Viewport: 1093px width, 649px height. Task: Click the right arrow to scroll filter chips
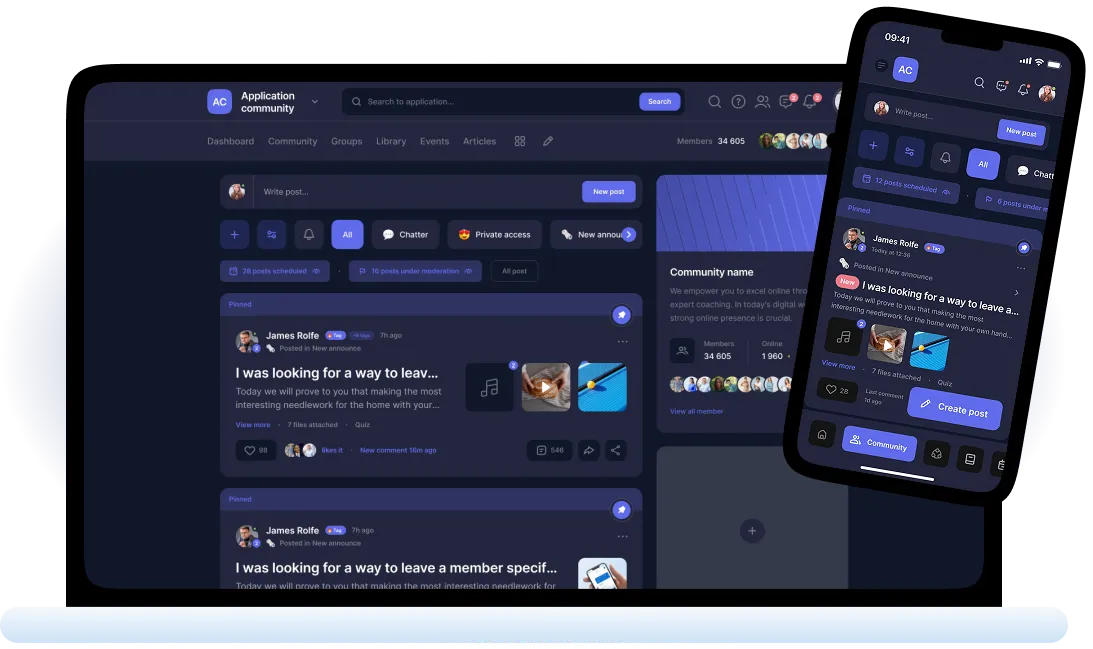click(629, 235)
